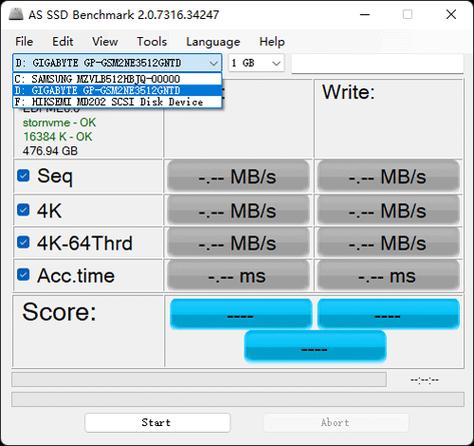
Task: Click the Write: column header
Action: point(348,92)
